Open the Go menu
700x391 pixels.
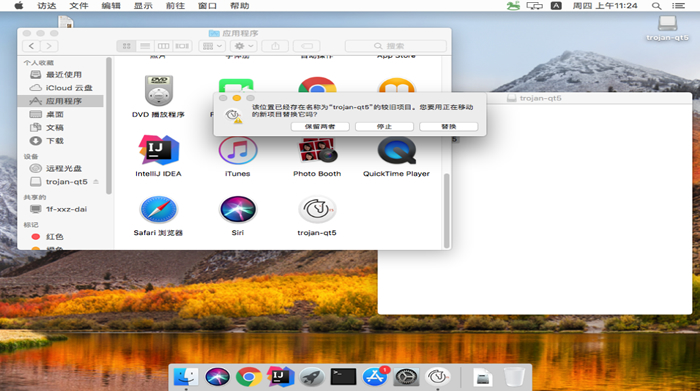175,6
